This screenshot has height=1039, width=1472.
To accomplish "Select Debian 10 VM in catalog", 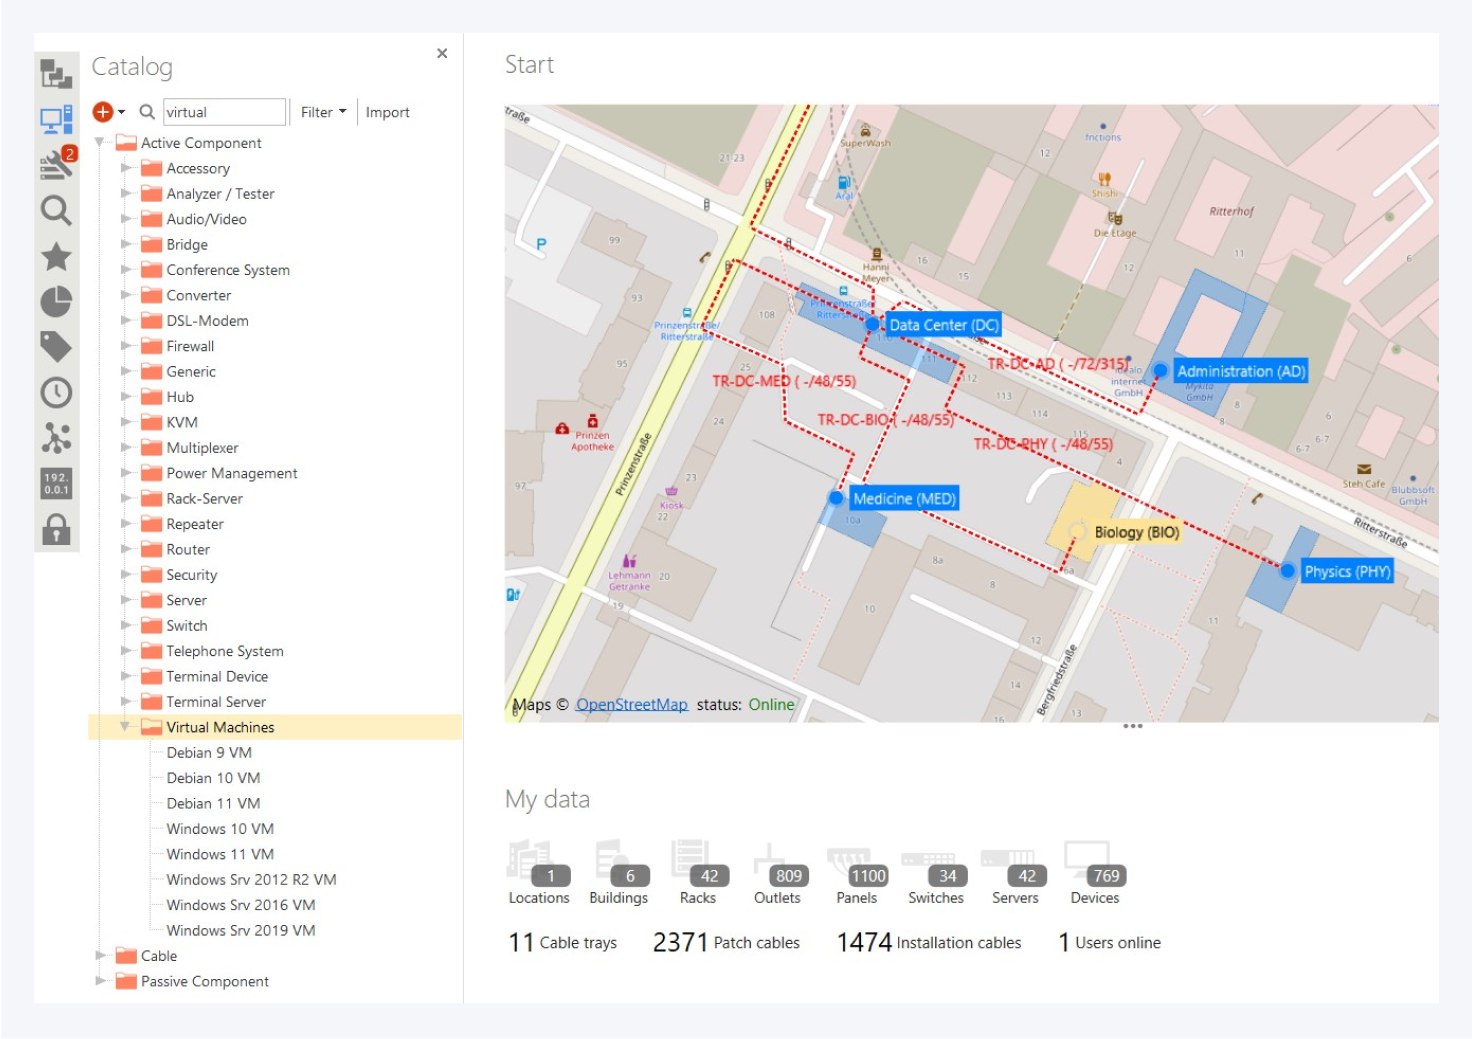I will click(213, 778).
